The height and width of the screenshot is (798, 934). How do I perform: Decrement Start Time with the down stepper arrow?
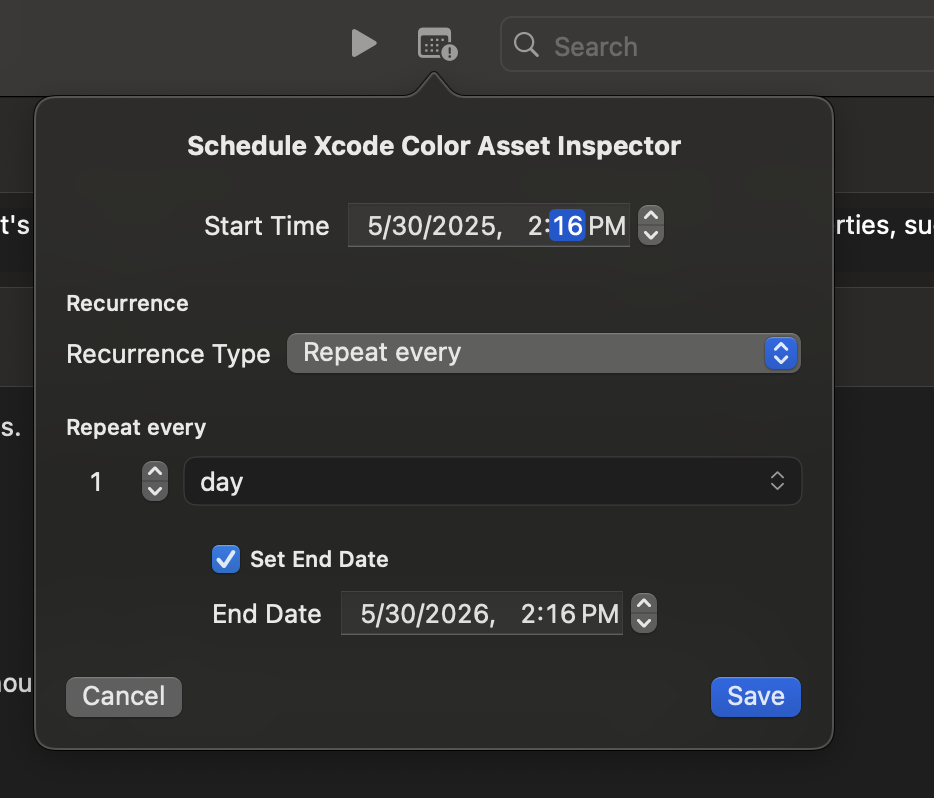(651, 235)
